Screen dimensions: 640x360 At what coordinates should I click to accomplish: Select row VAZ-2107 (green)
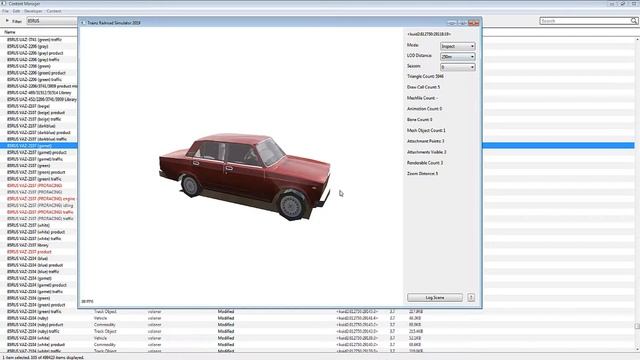[28, 166]
